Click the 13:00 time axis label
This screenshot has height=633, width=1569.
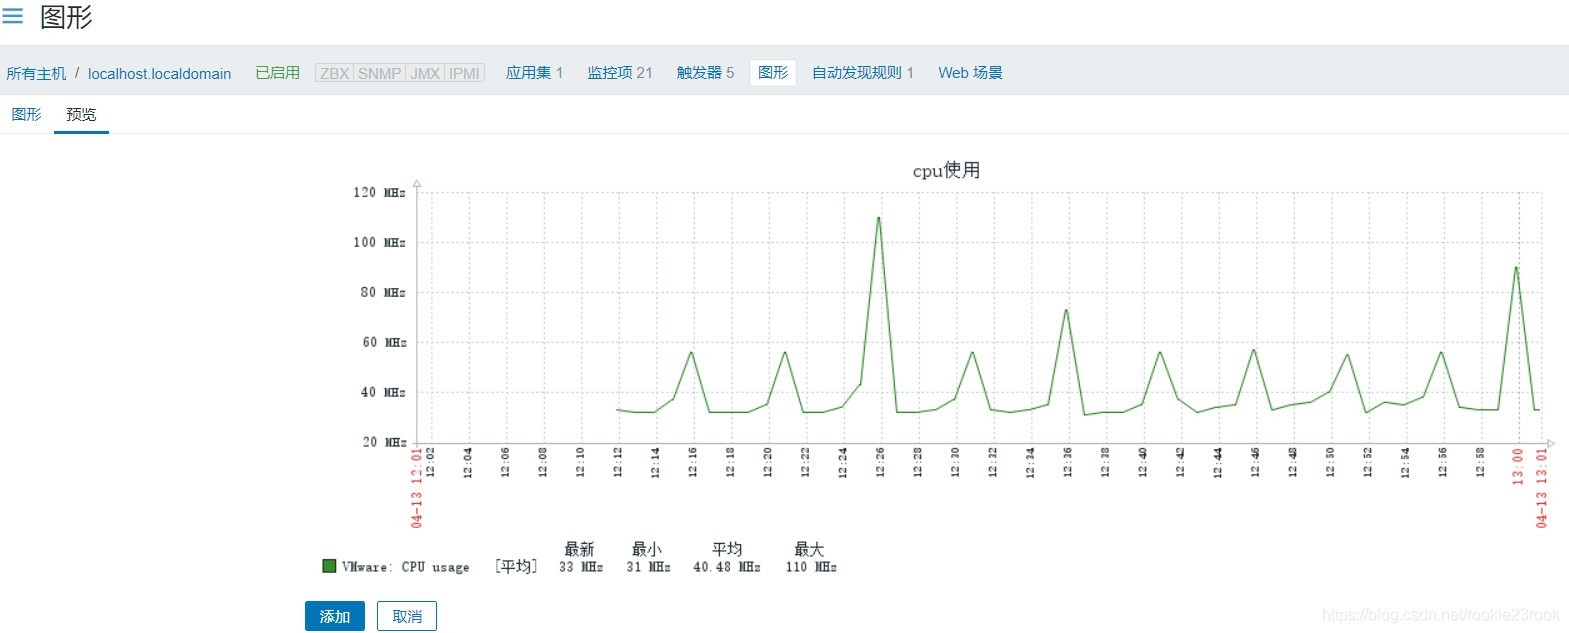pos(1518,466)
